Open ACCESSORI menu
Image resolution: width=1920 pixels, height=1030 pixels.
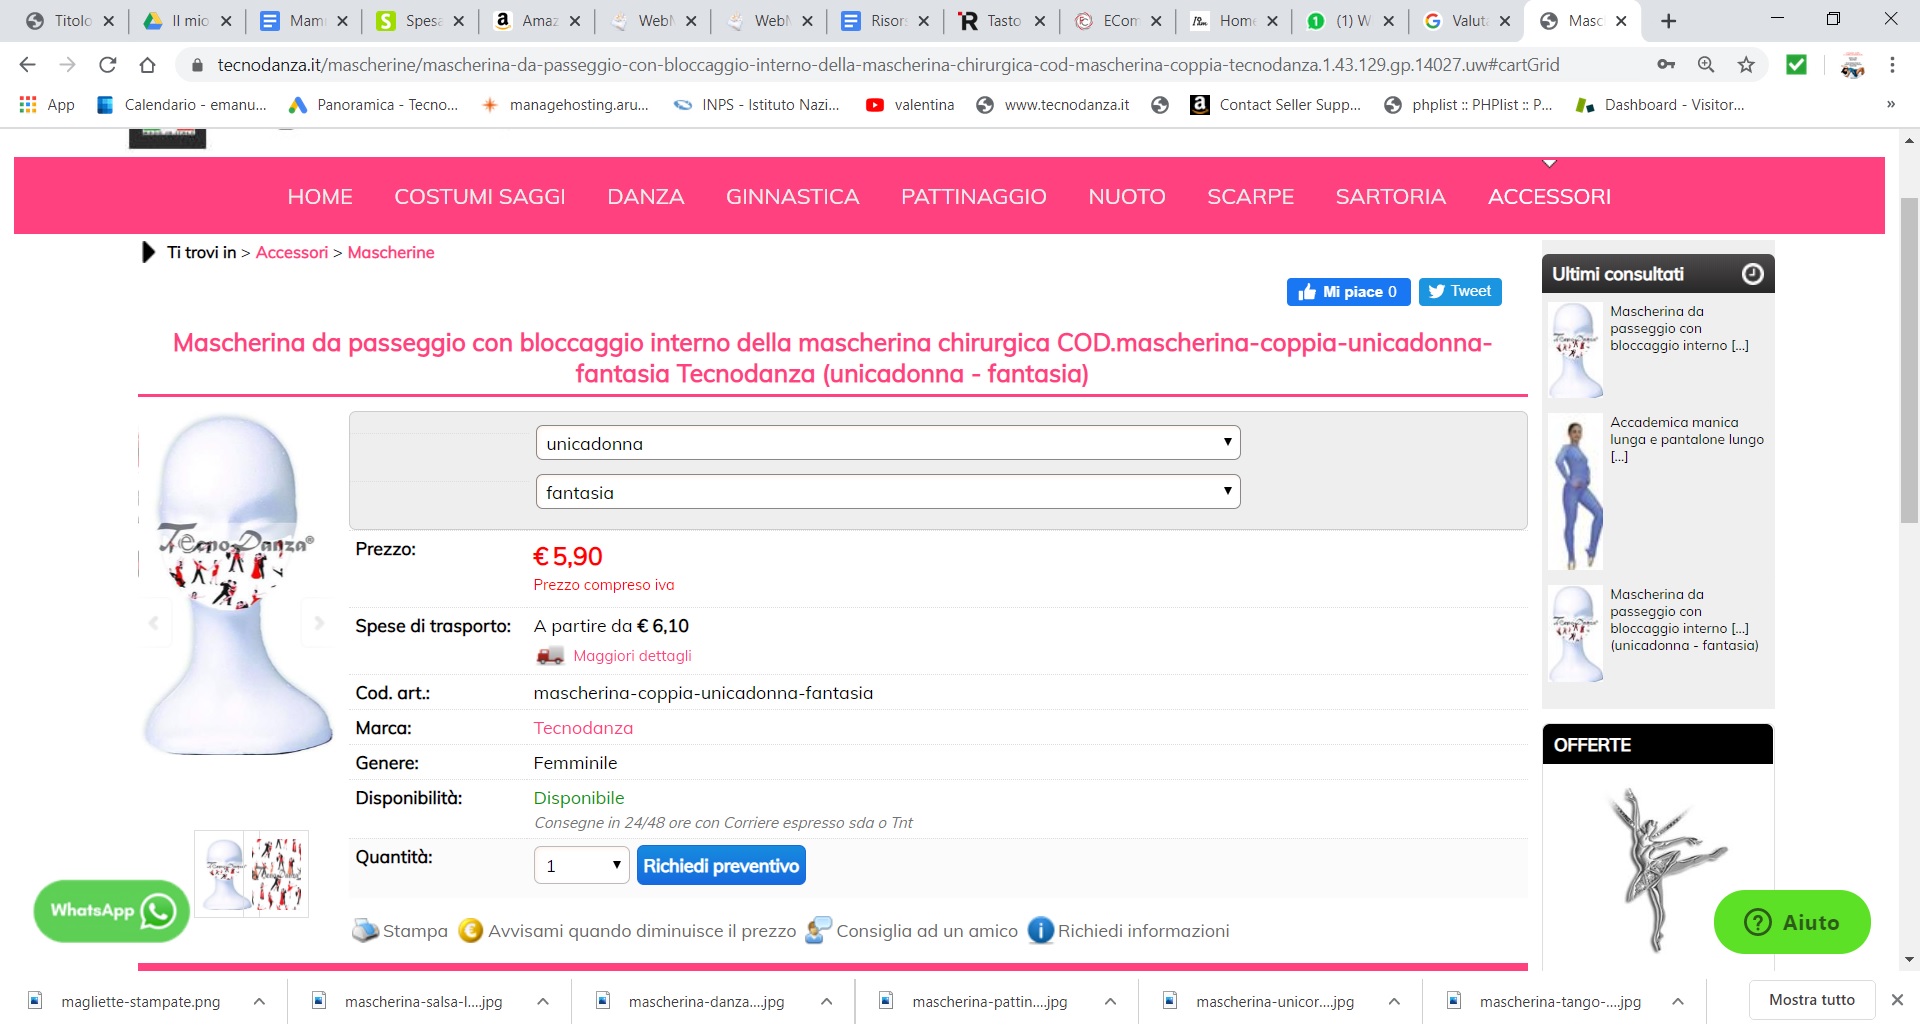coord(1550,197)
